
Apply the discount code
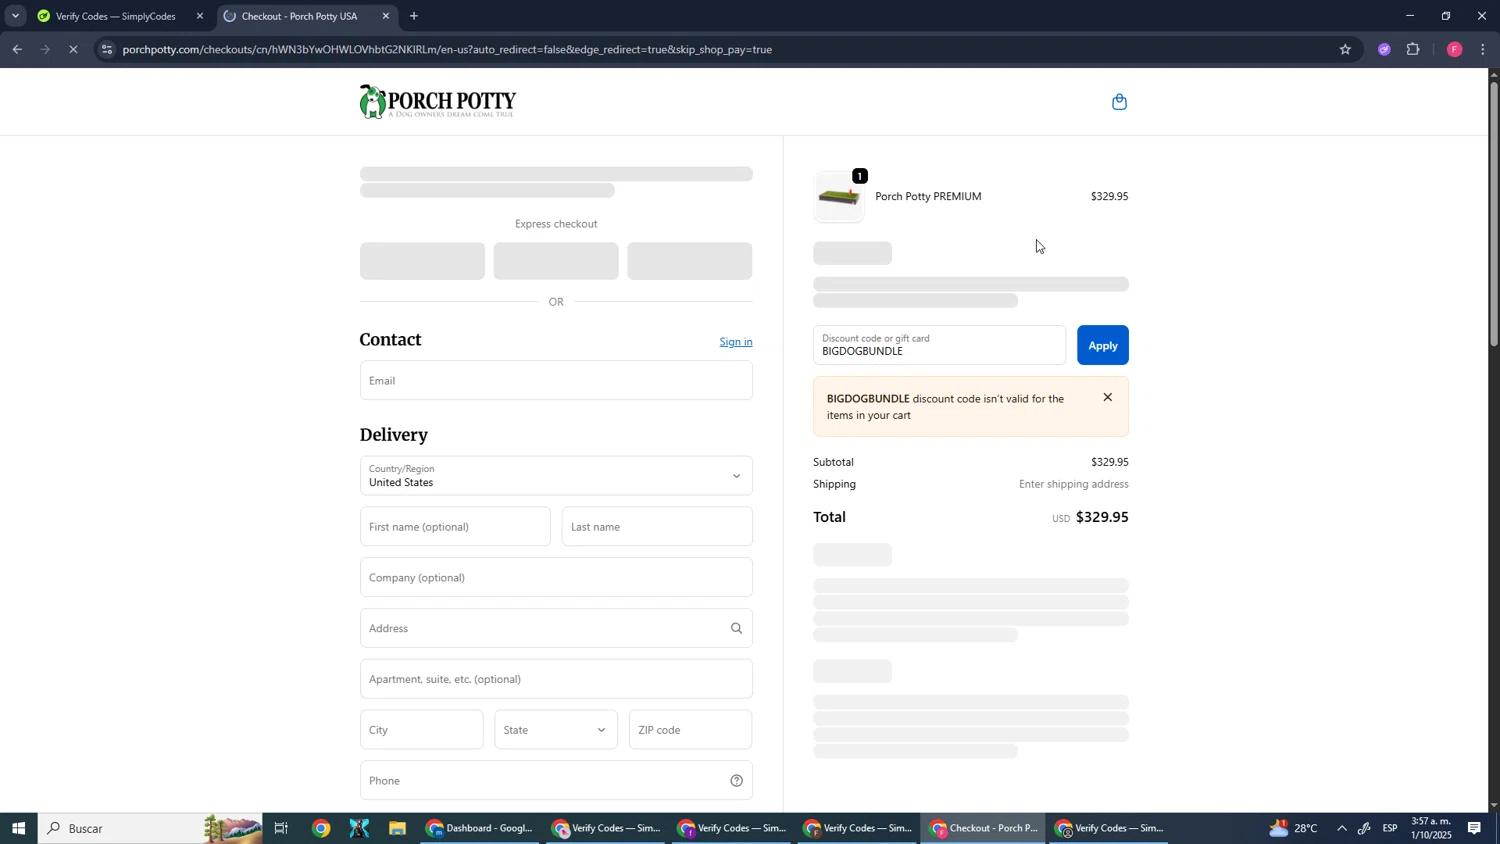(x=1102, y=345)
